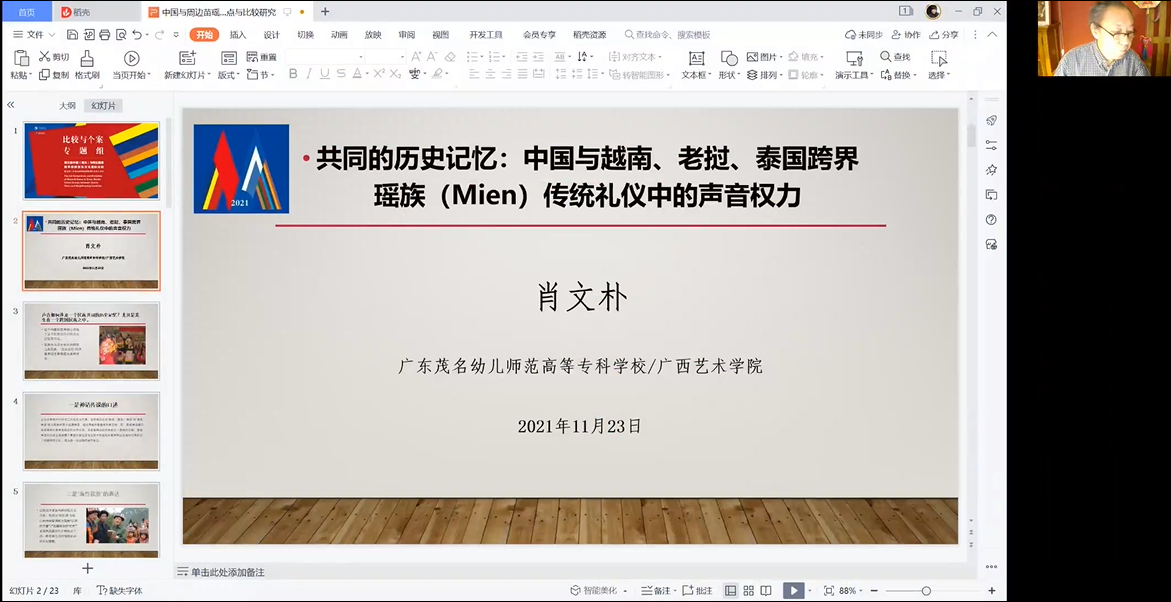Click the Shapes (形状) icon
Image resolution: width=1171 pixels, height=602 pixels.
[x=729, y=59]
